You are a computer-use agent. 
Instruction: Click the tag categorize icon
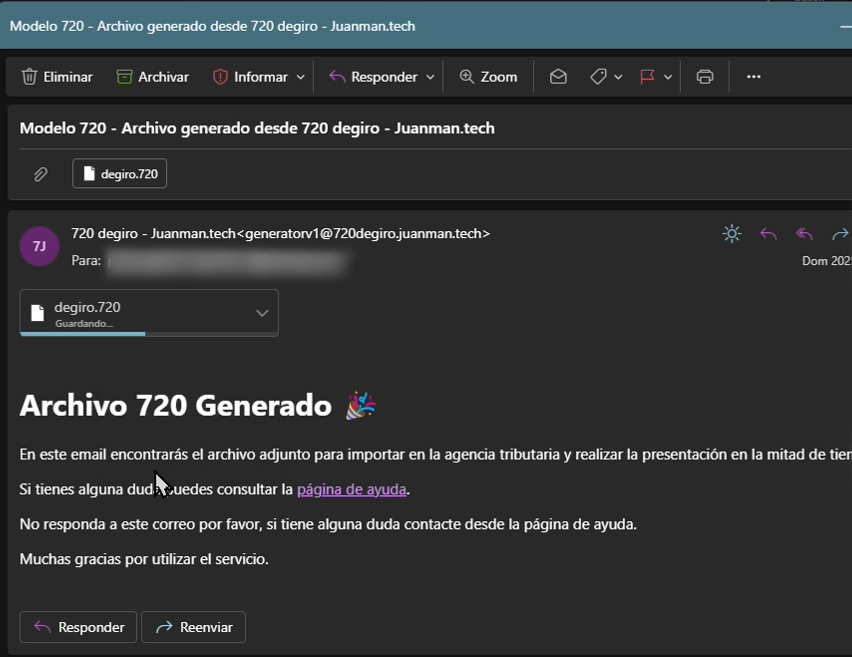[598, 77]
